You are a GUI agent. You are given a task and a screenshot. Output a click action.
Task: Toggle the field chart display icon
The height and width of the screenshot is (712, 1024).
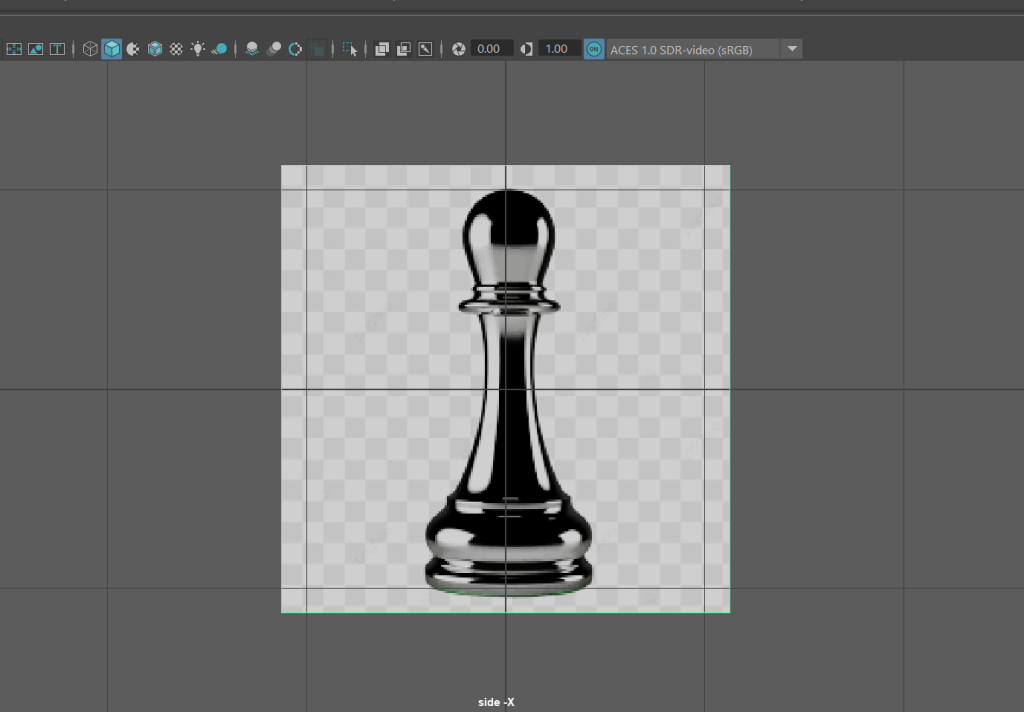[14, 49]
